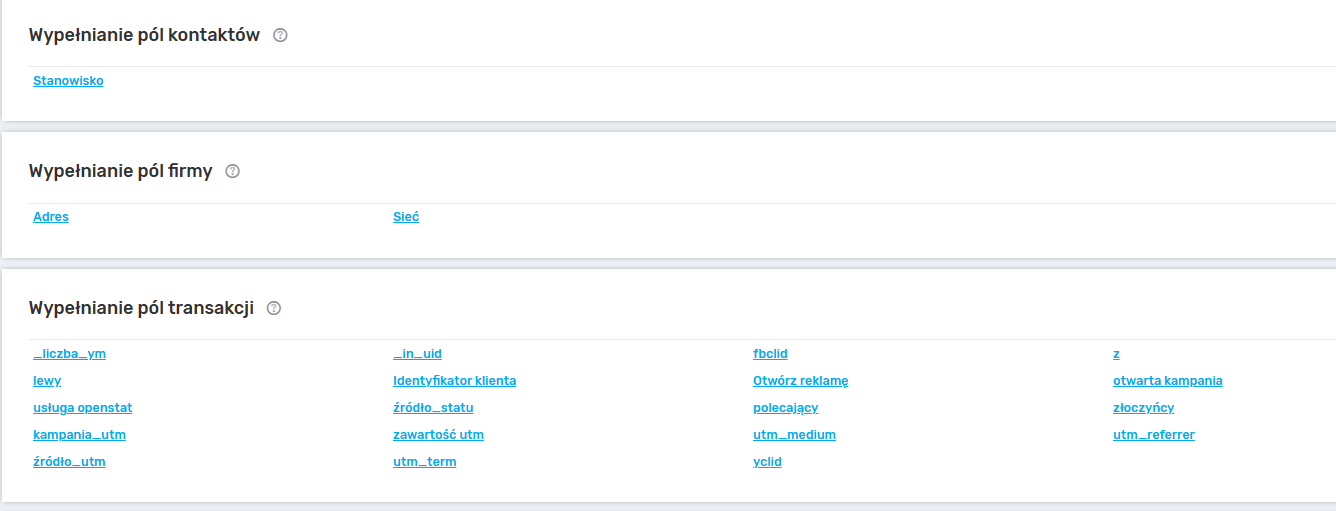Open the Stanowisko contact field link
Viewport: 1336px width, 511px height.
point(68,81)
